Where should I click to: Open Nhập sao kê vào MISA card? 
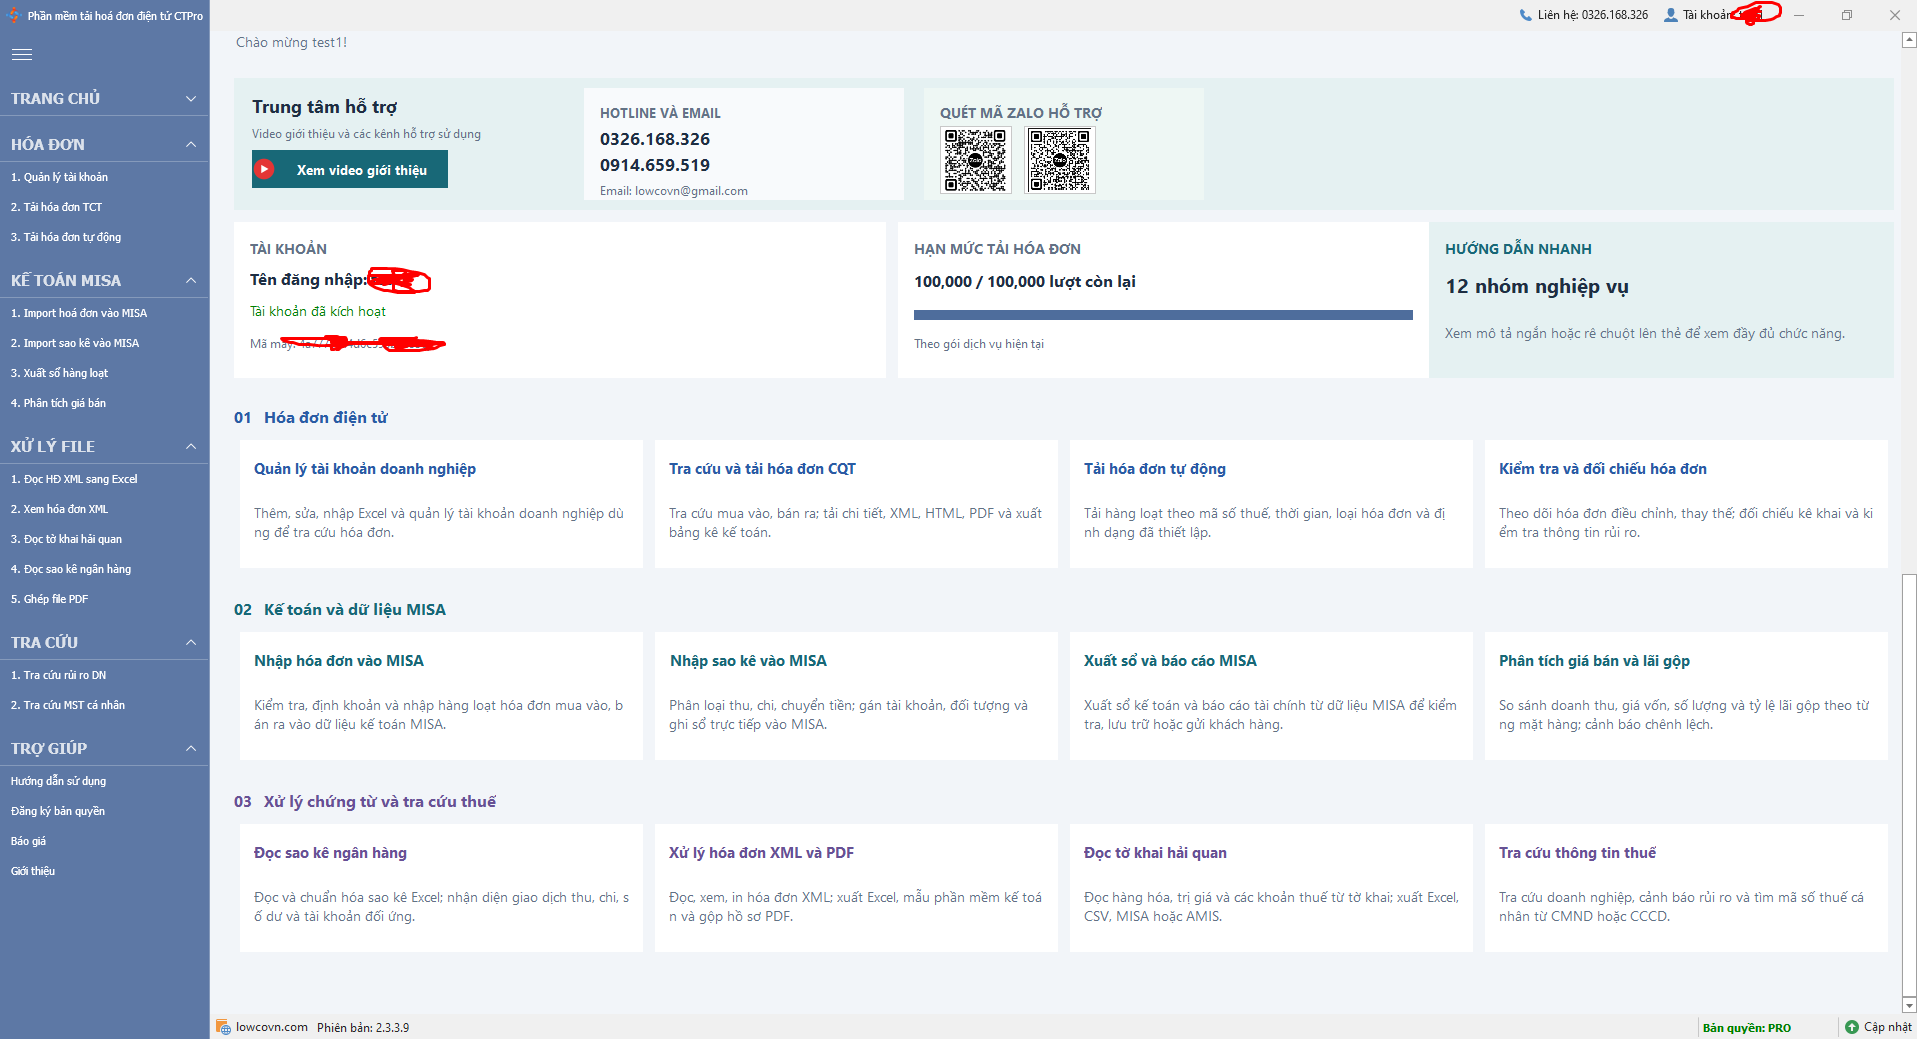(856, 696)
